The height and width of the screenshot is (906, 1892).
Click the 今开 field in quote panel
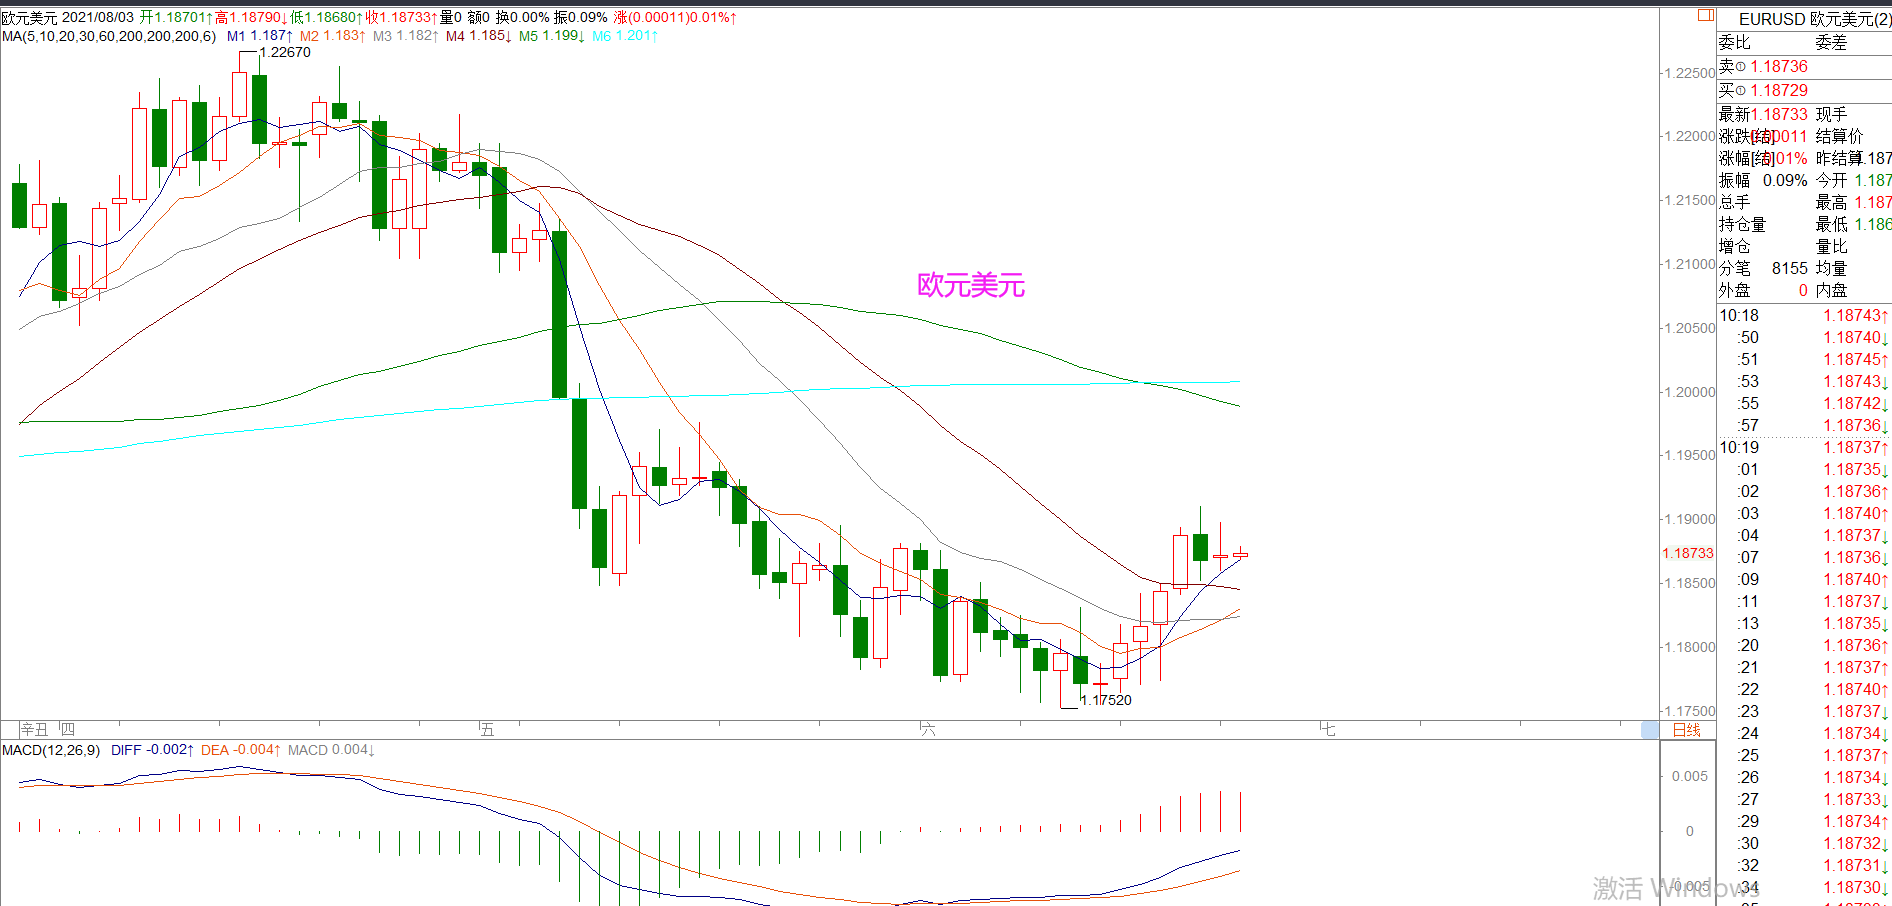click(1853, 180)
